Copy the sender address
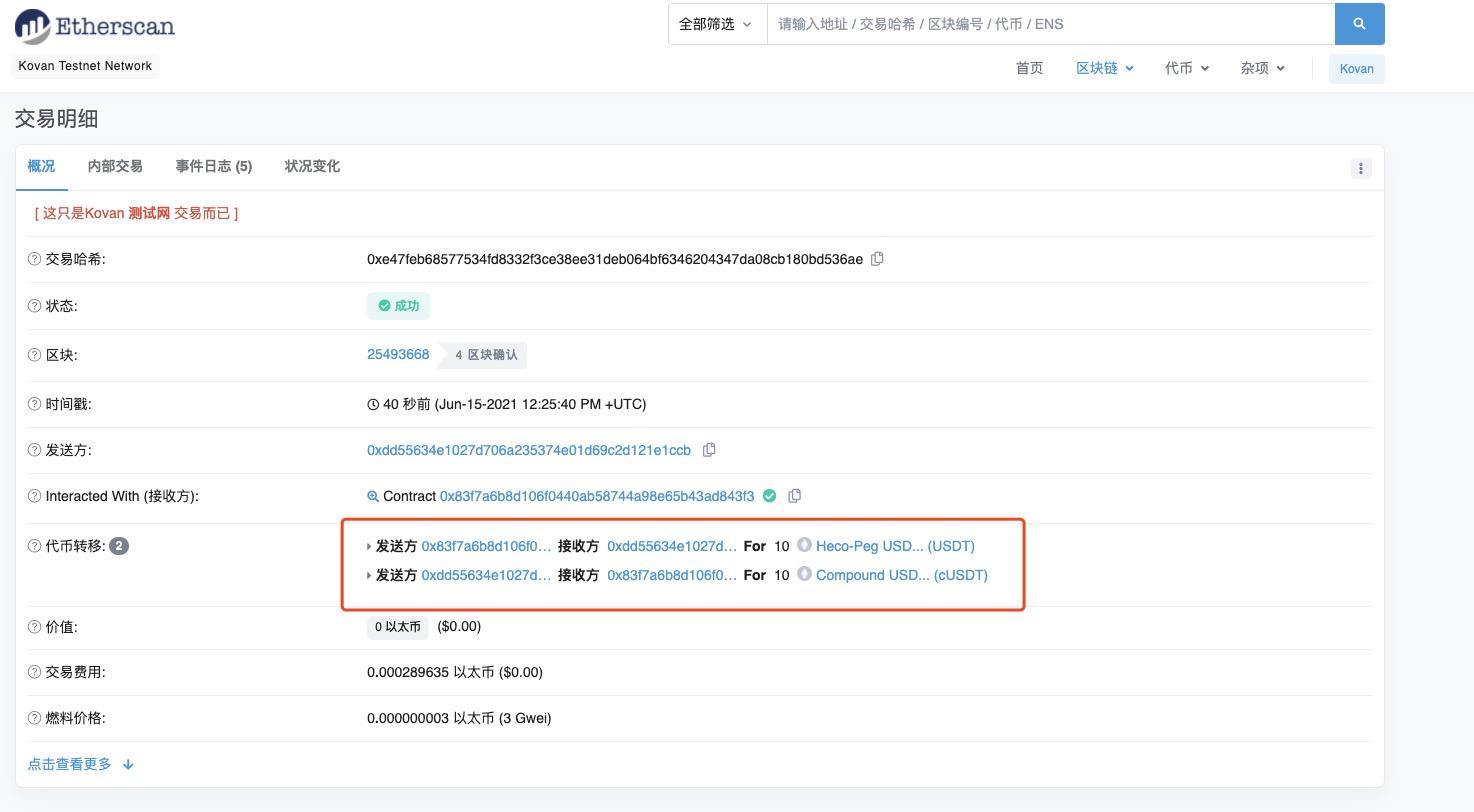Screen dimensions: 1474x812 [709, 450]
